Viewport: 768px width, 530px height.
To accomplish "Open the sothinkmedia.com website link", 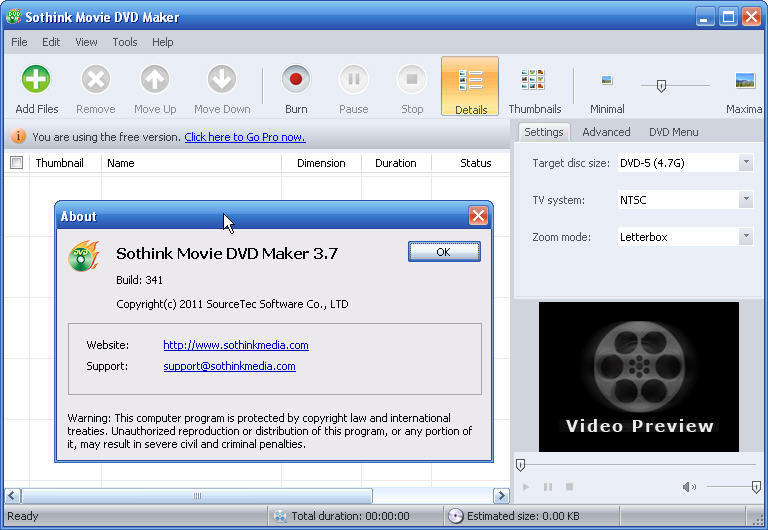I will pos(236,345).
